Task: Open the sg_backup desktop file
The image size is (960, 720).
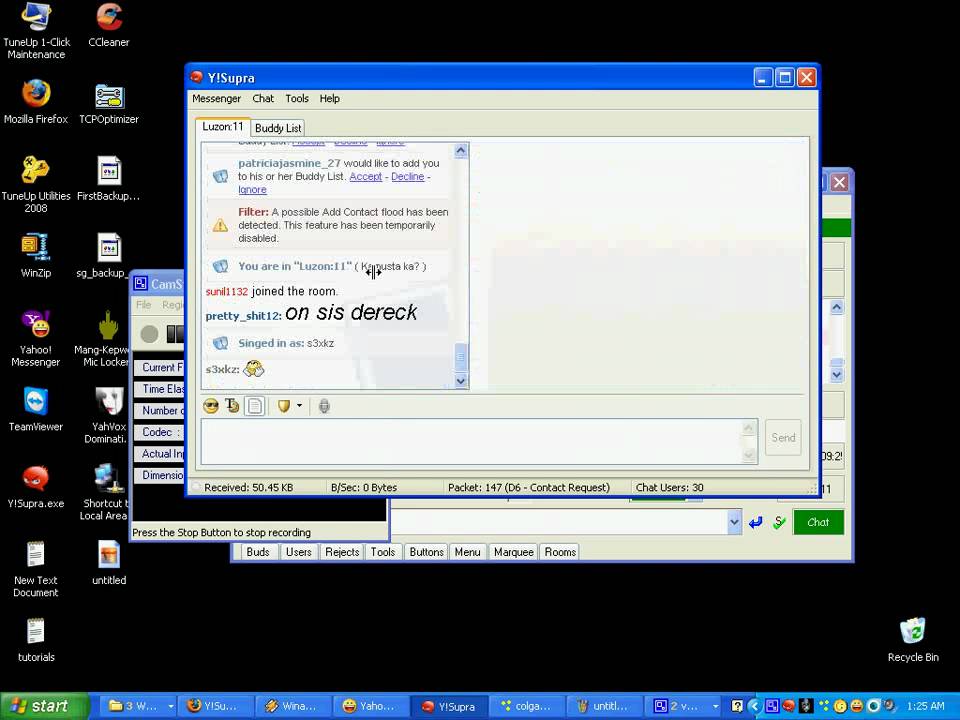Action: [x=104, y=256]
